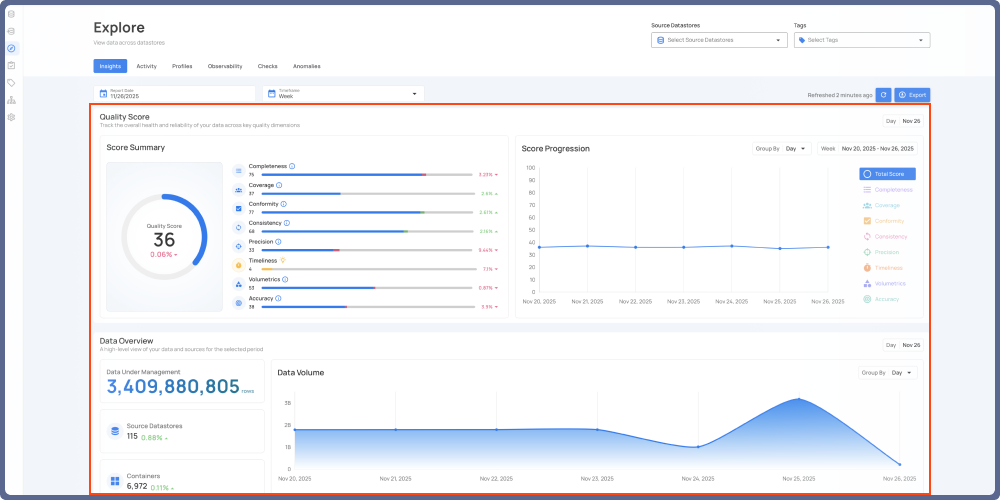This screenshot has width=1000, height=500.
Task: Click the lightbulb icon next to Timeliness
Action: 283,260
